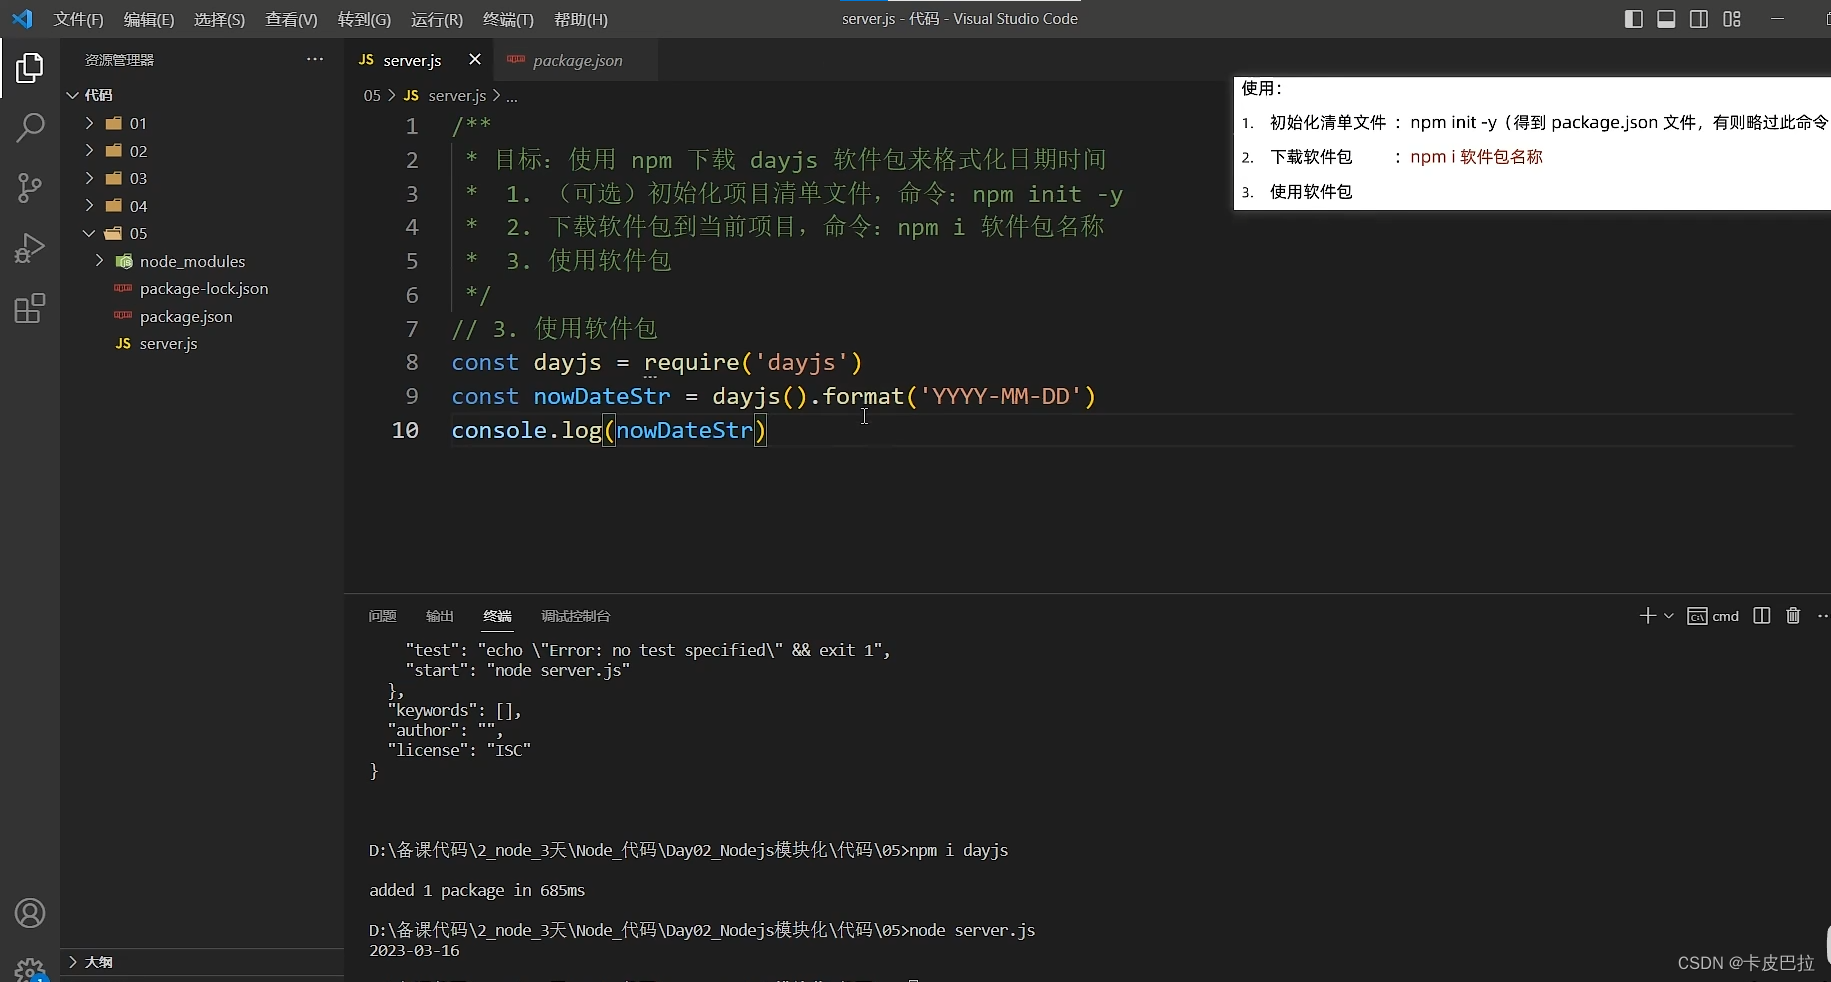Open the Search view in activity bar
1831x982 pixels.
pyautogui.click(x=30, y=128)
